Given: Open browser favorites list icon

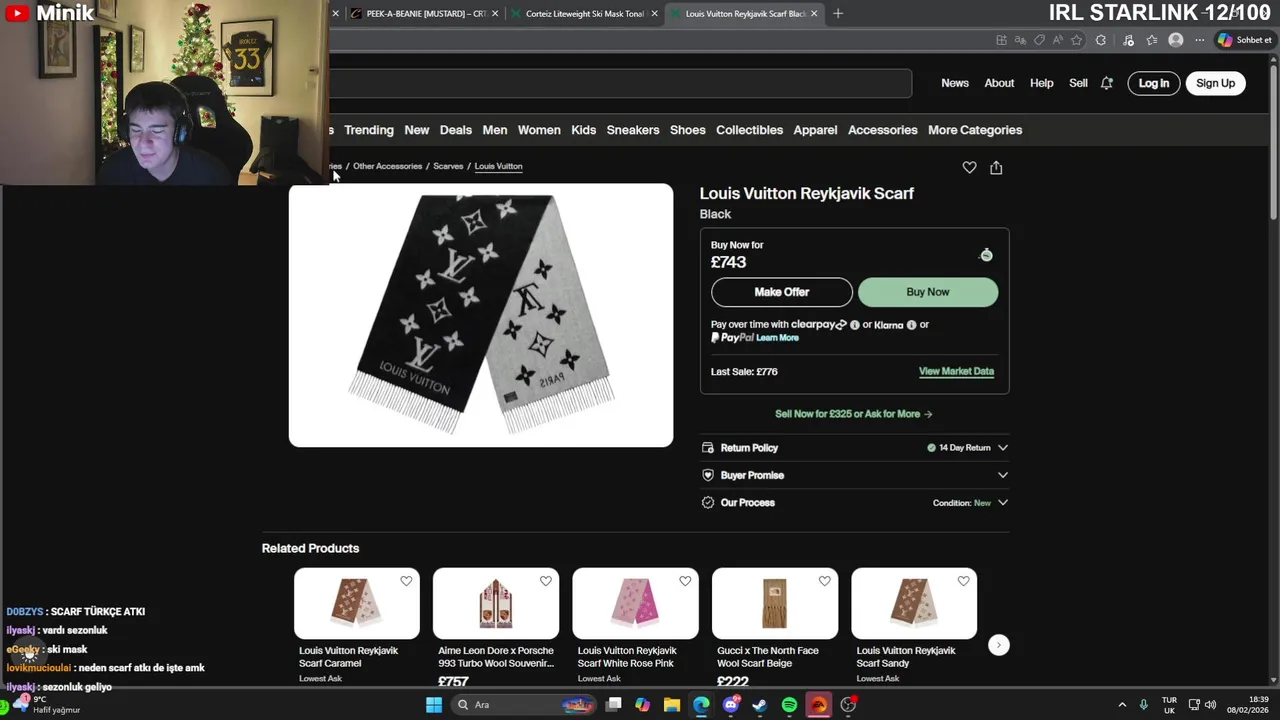Looking at the screenshot, I should pos(1152,40).
